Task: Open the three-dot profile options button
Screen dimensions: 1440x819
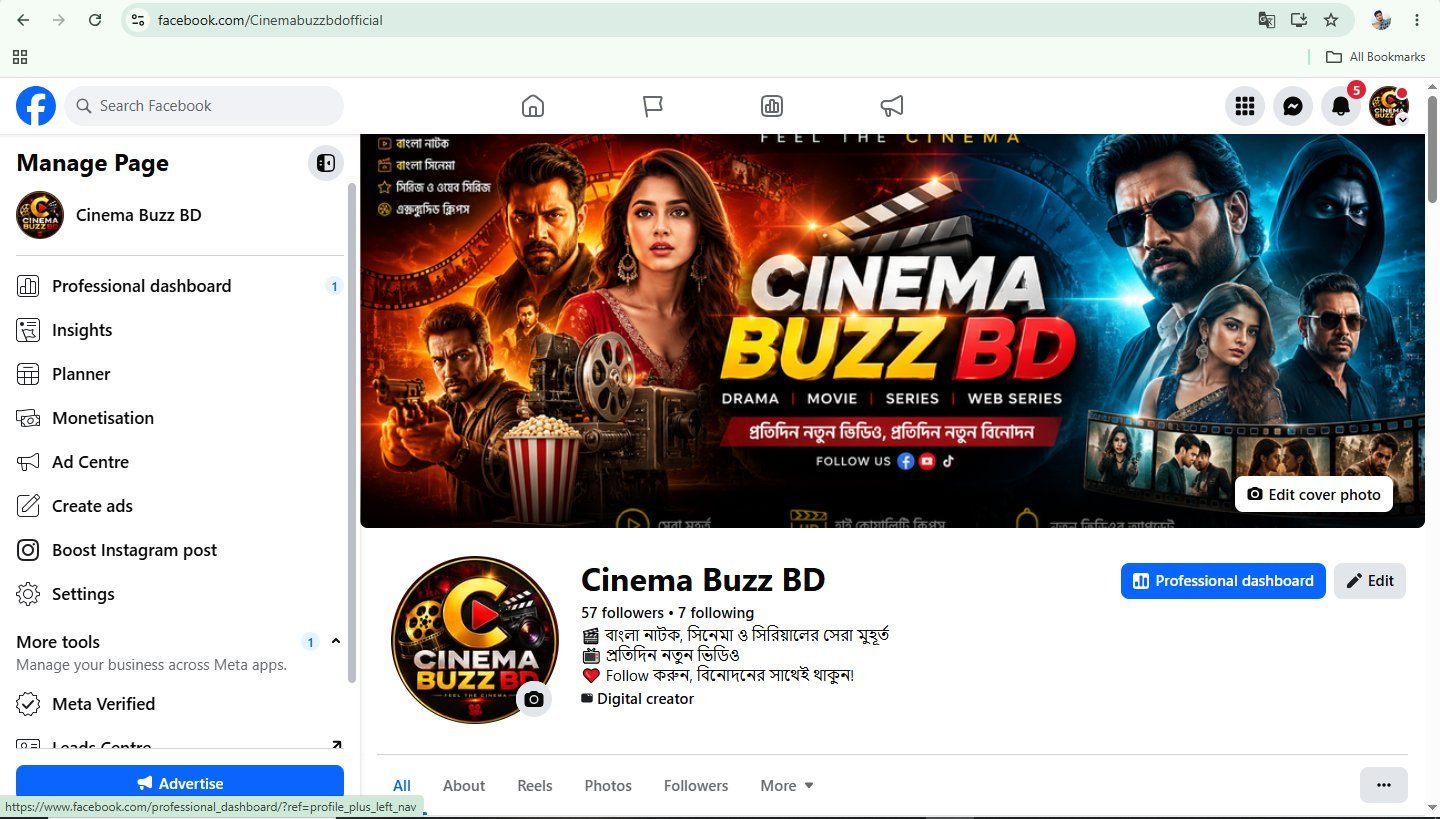Action: (x=1384, y=785)
